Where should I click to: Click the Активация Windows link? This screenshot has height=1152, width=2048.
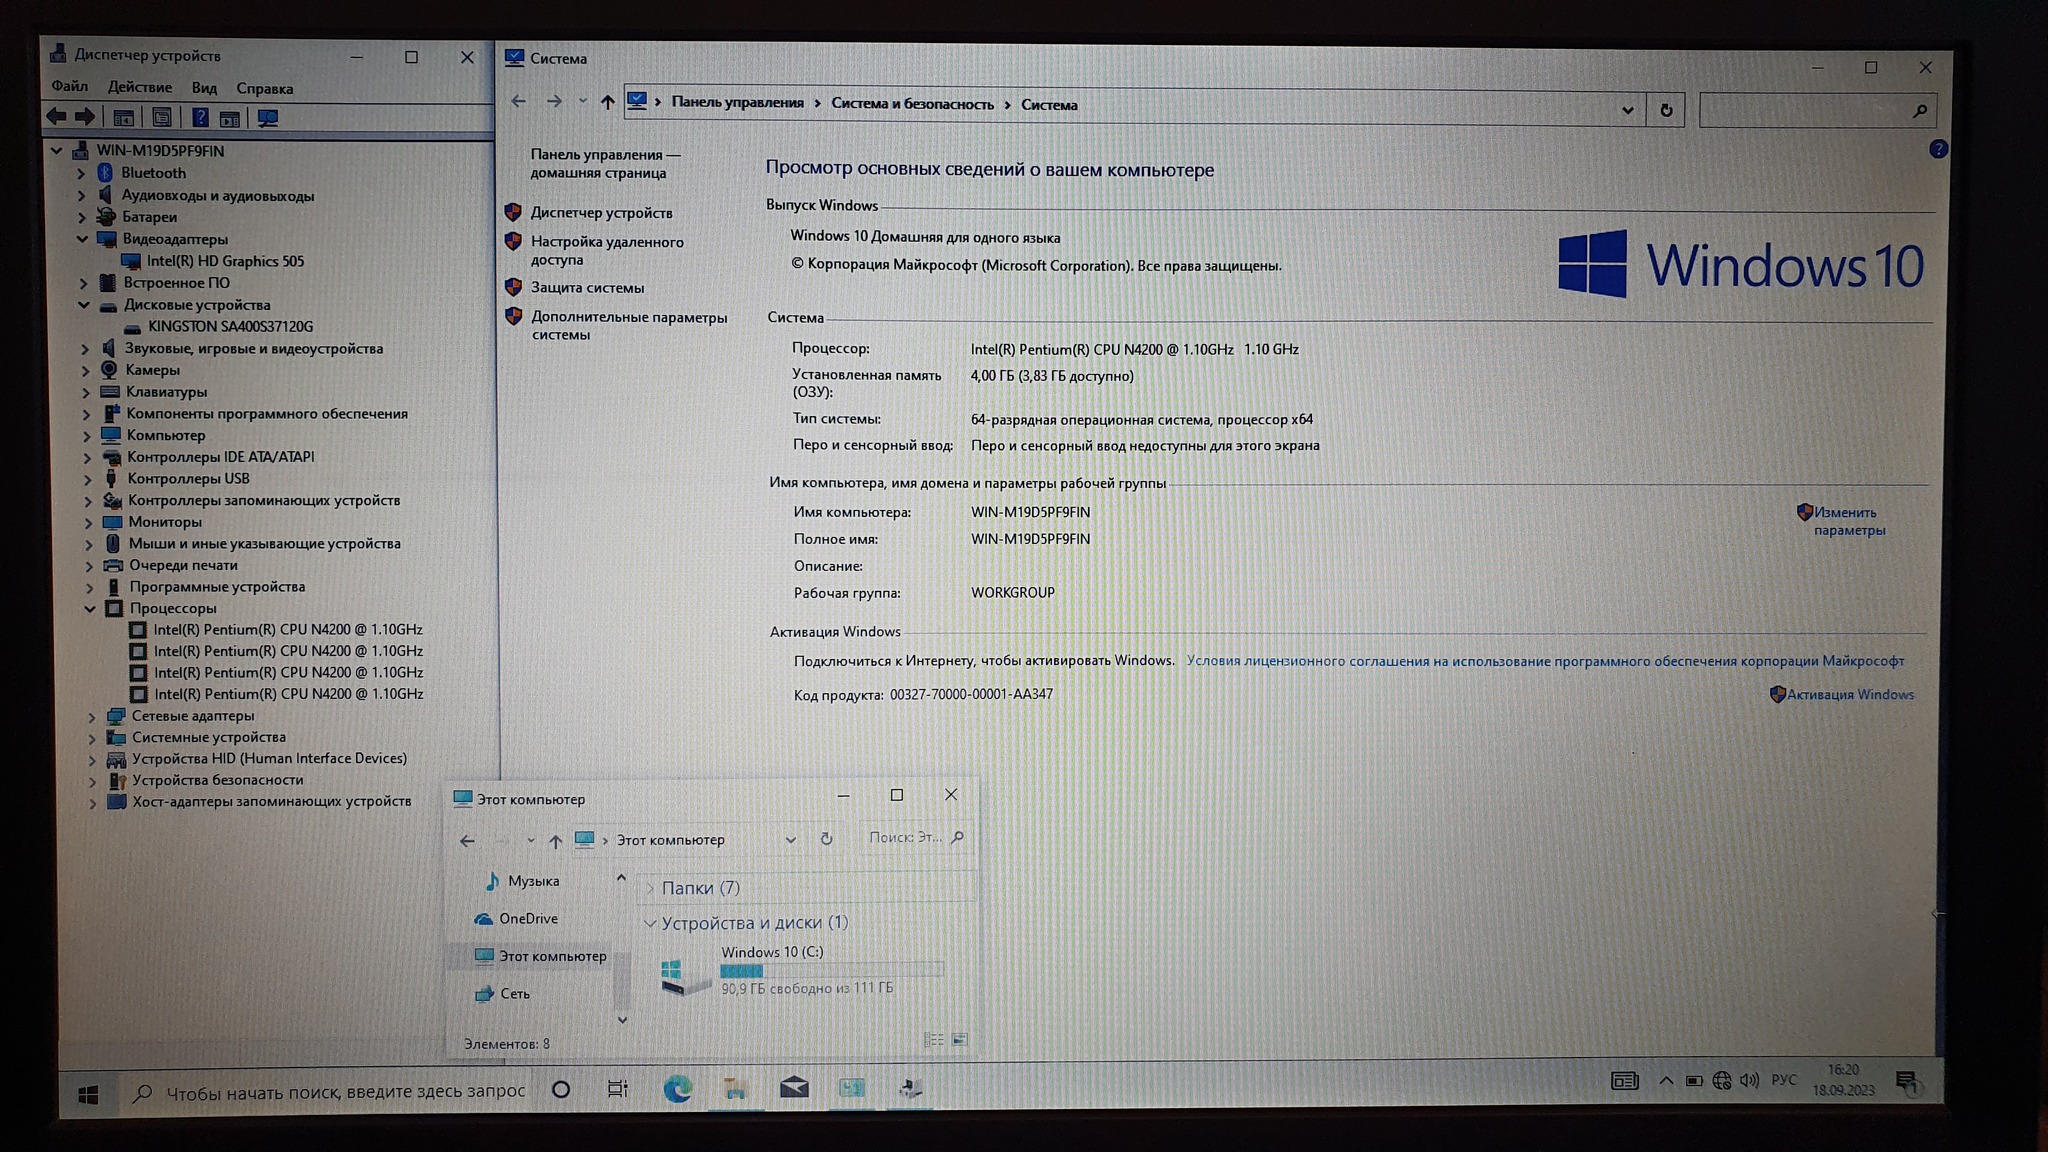coord(1849,694)
